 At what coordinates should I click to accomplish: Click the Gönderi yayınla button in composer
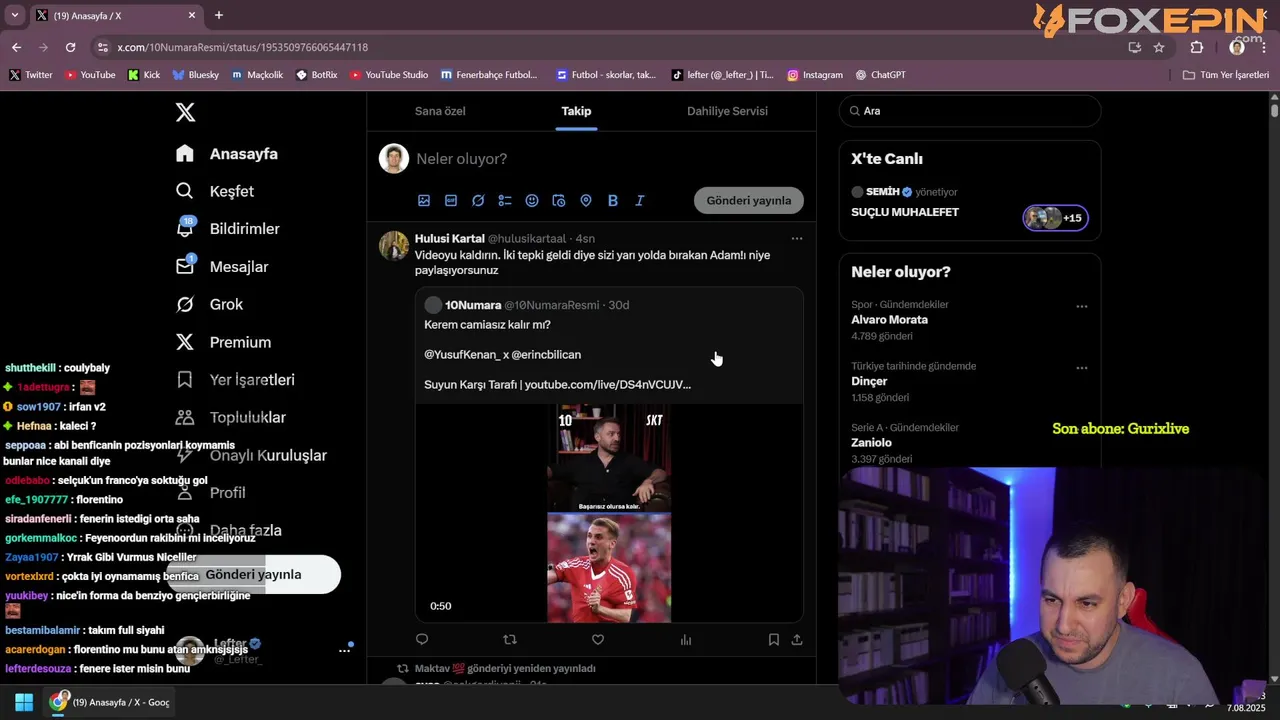[749, 200]
